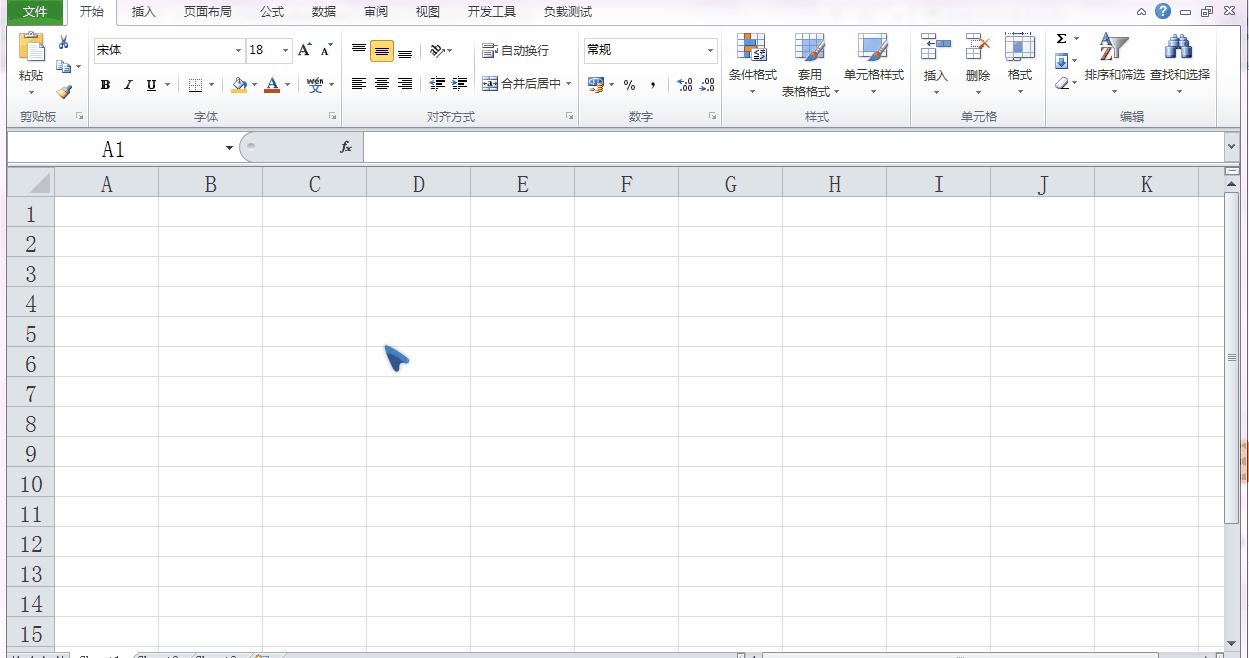Open the font size 18 dropdown
1249x658 pixels.
(x=285, y=50)
